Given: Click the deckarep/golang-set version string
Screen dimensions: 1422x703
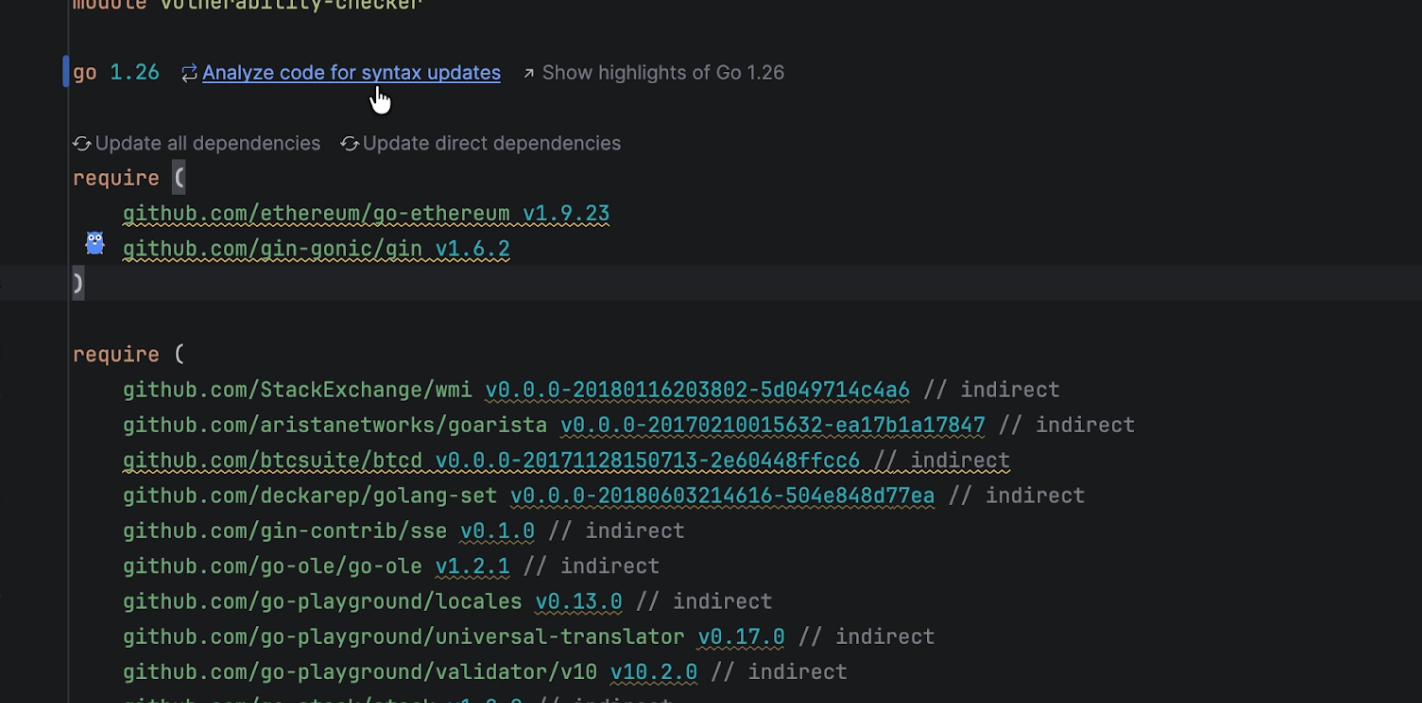Looking at the screenshot, I should (x=722, y=496).
